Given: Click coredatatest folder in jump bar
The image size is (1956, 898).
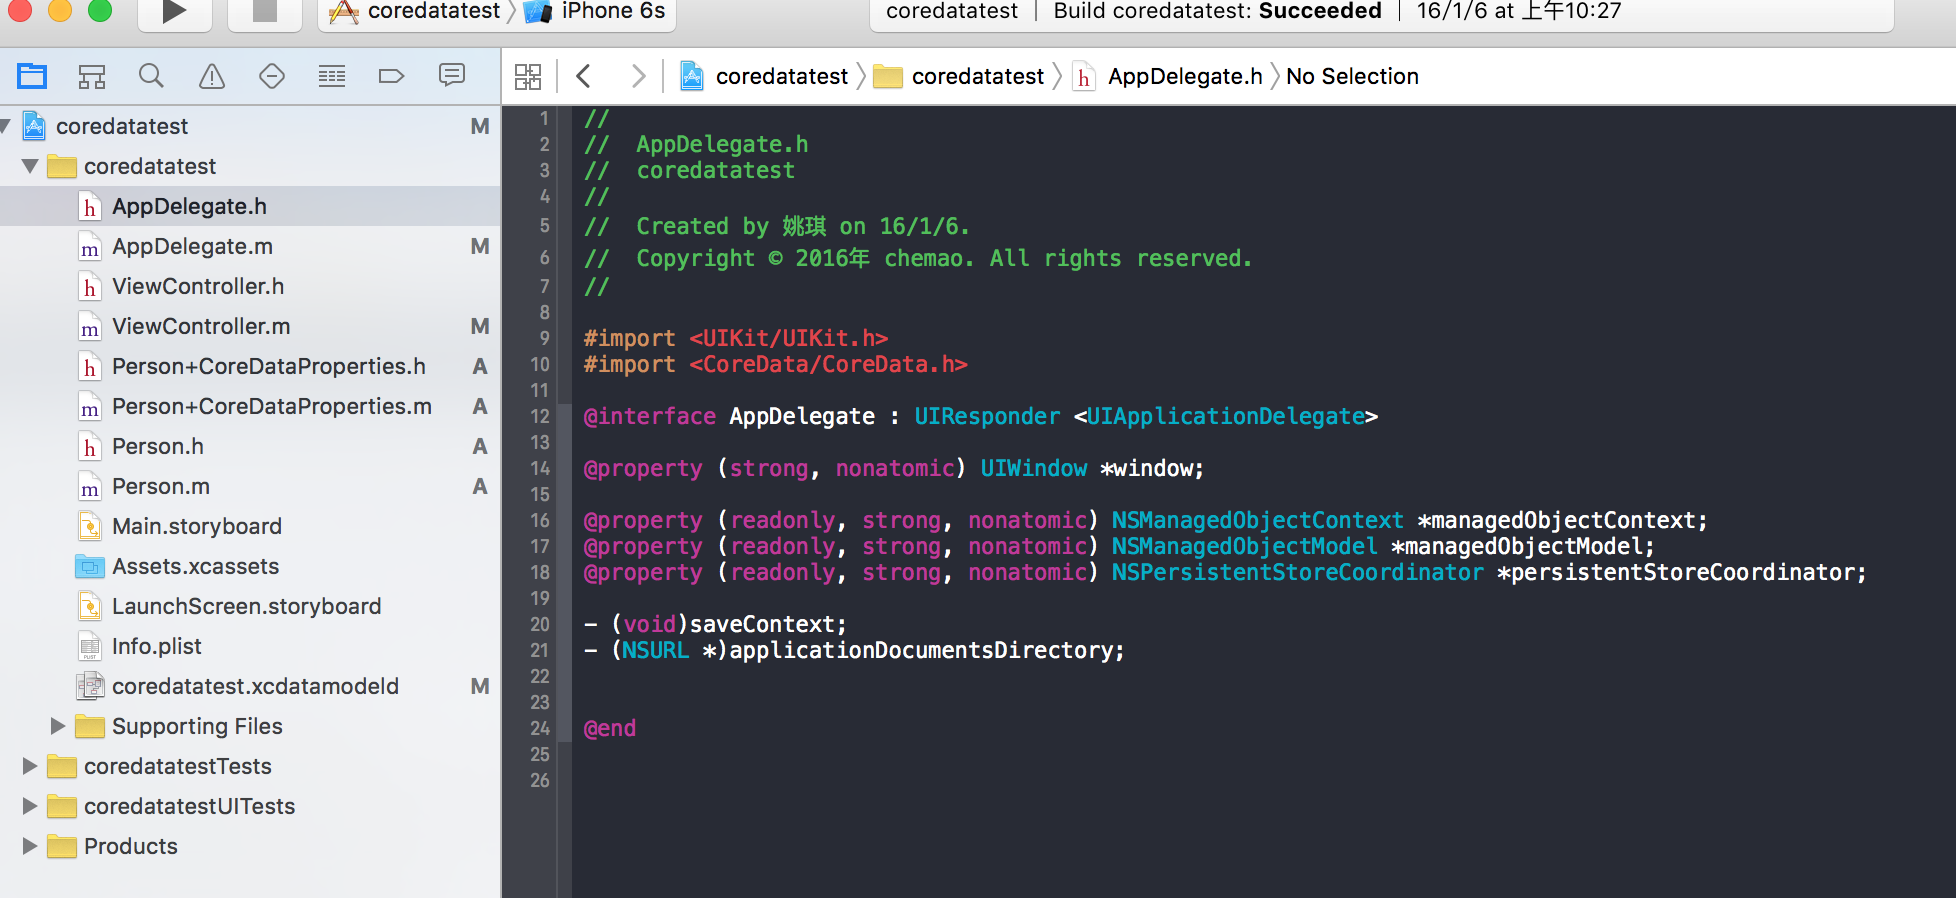Looking at the screenshot, I should click(959, 77).
